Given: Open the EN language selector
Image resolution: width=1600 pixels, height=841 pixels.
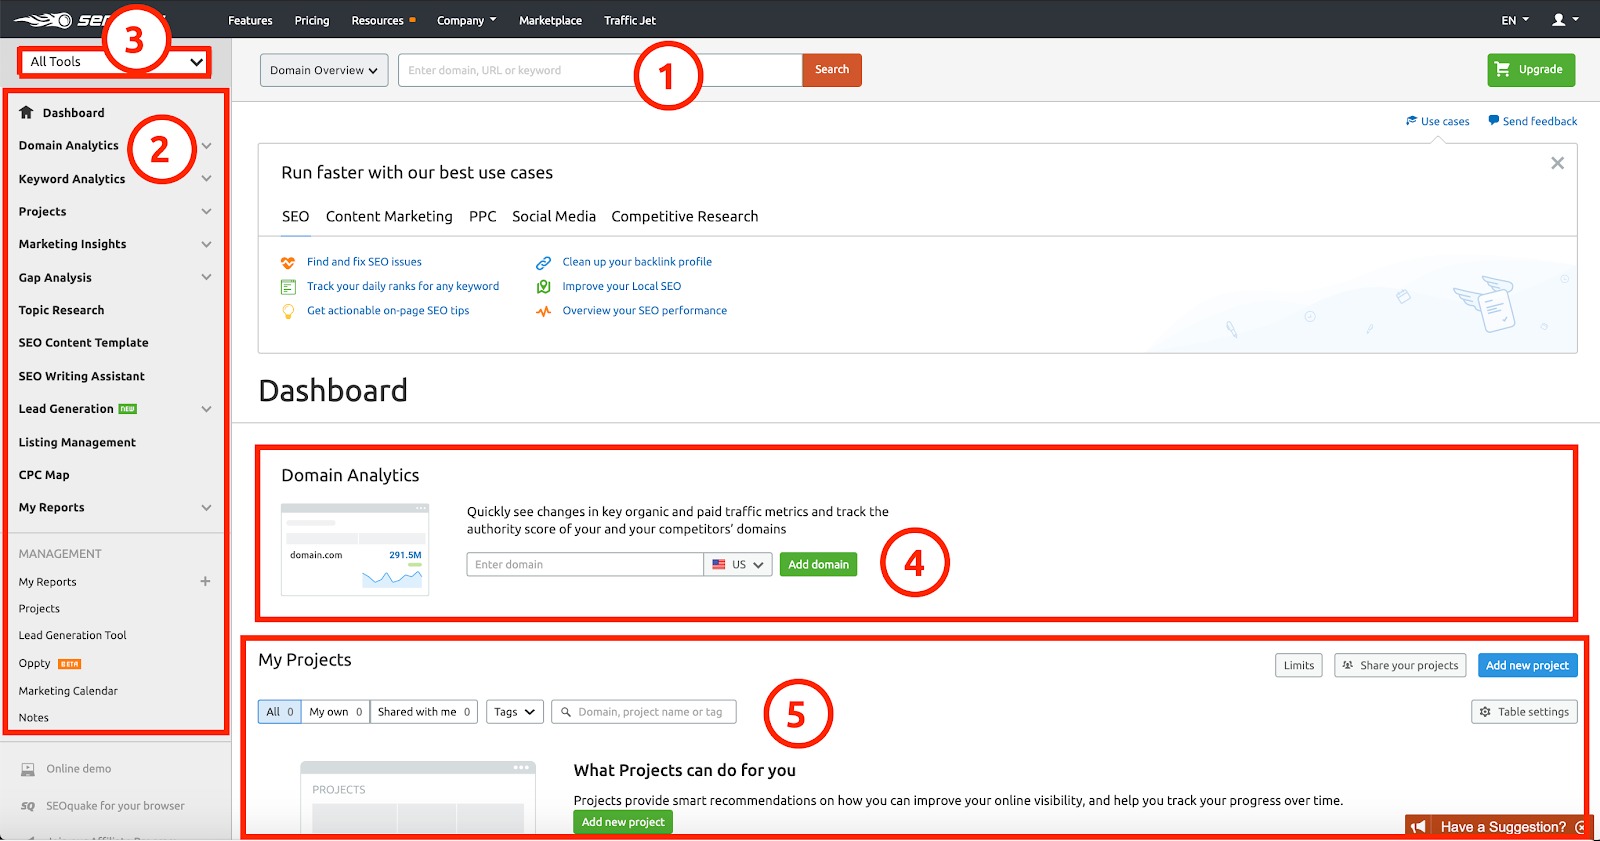Looking at the screenshot, I should (1515, 20).
